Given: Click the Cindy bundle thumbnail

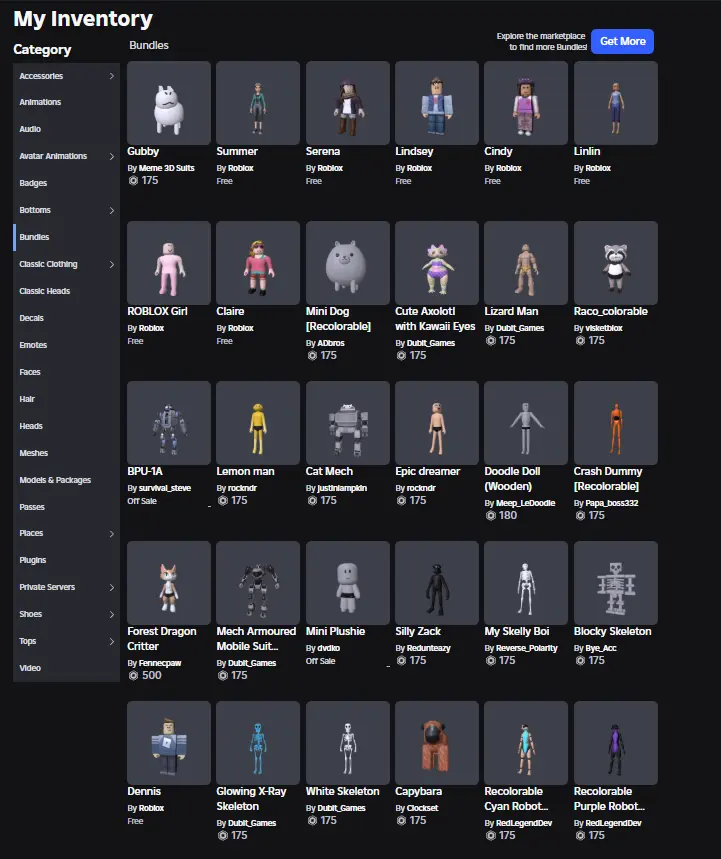Looking at the screenshot, I should (526, 103).
